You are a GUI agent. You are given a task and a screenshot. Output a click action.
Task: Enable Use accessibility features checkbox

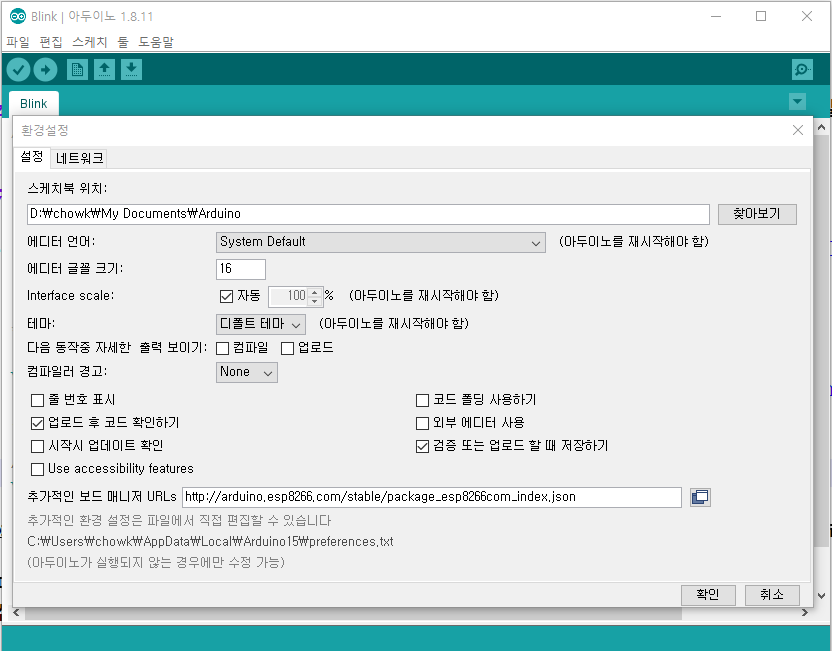[38, 469]
